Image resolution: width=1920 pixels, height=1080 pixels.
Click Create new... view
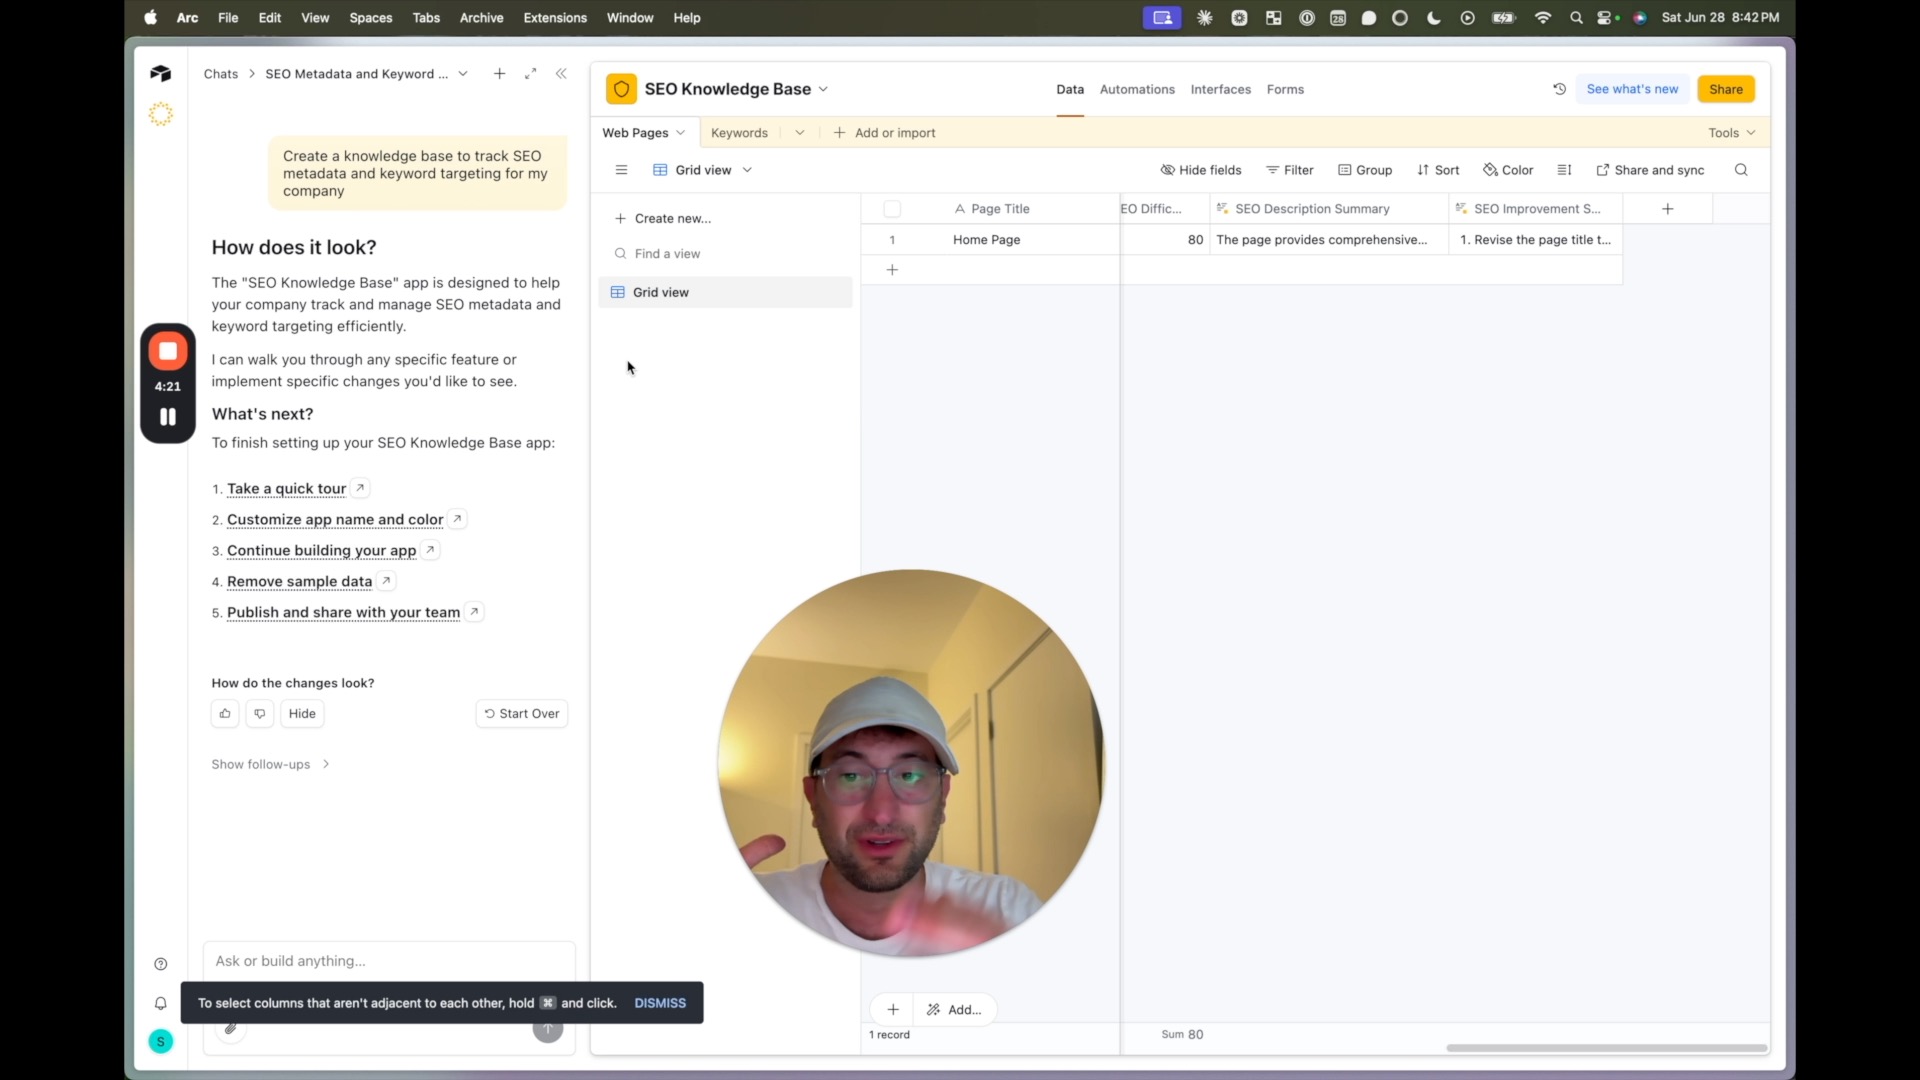662,218
